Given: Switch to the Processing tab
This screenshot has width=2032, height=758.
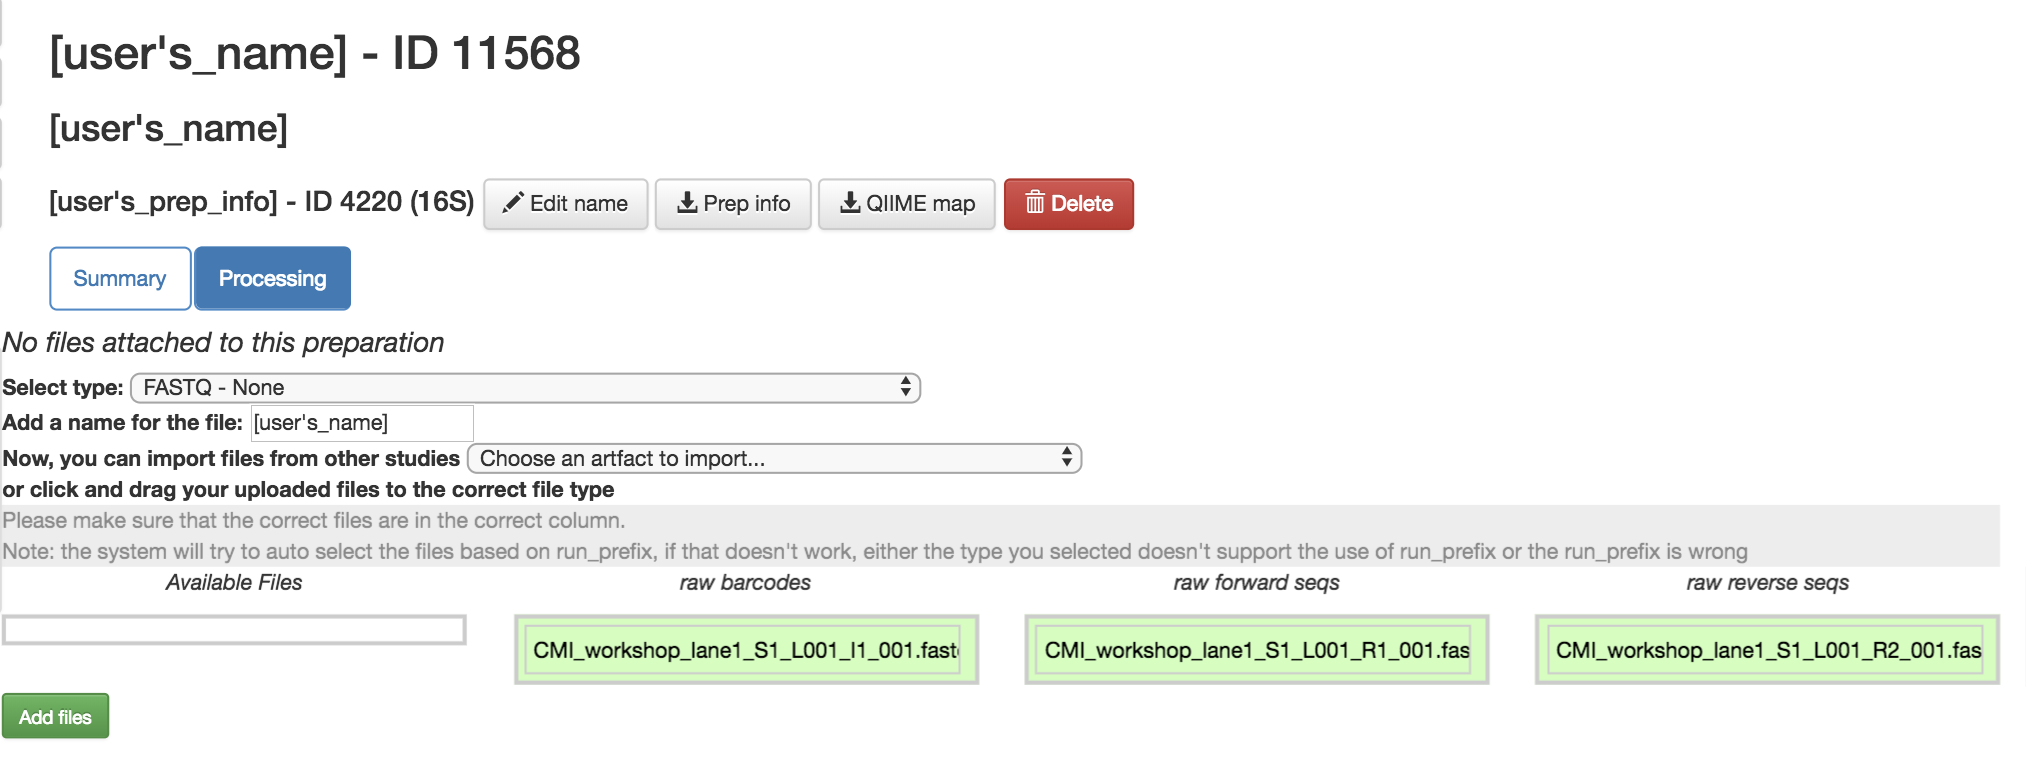Looking at the screenshot, I should 272,278.
